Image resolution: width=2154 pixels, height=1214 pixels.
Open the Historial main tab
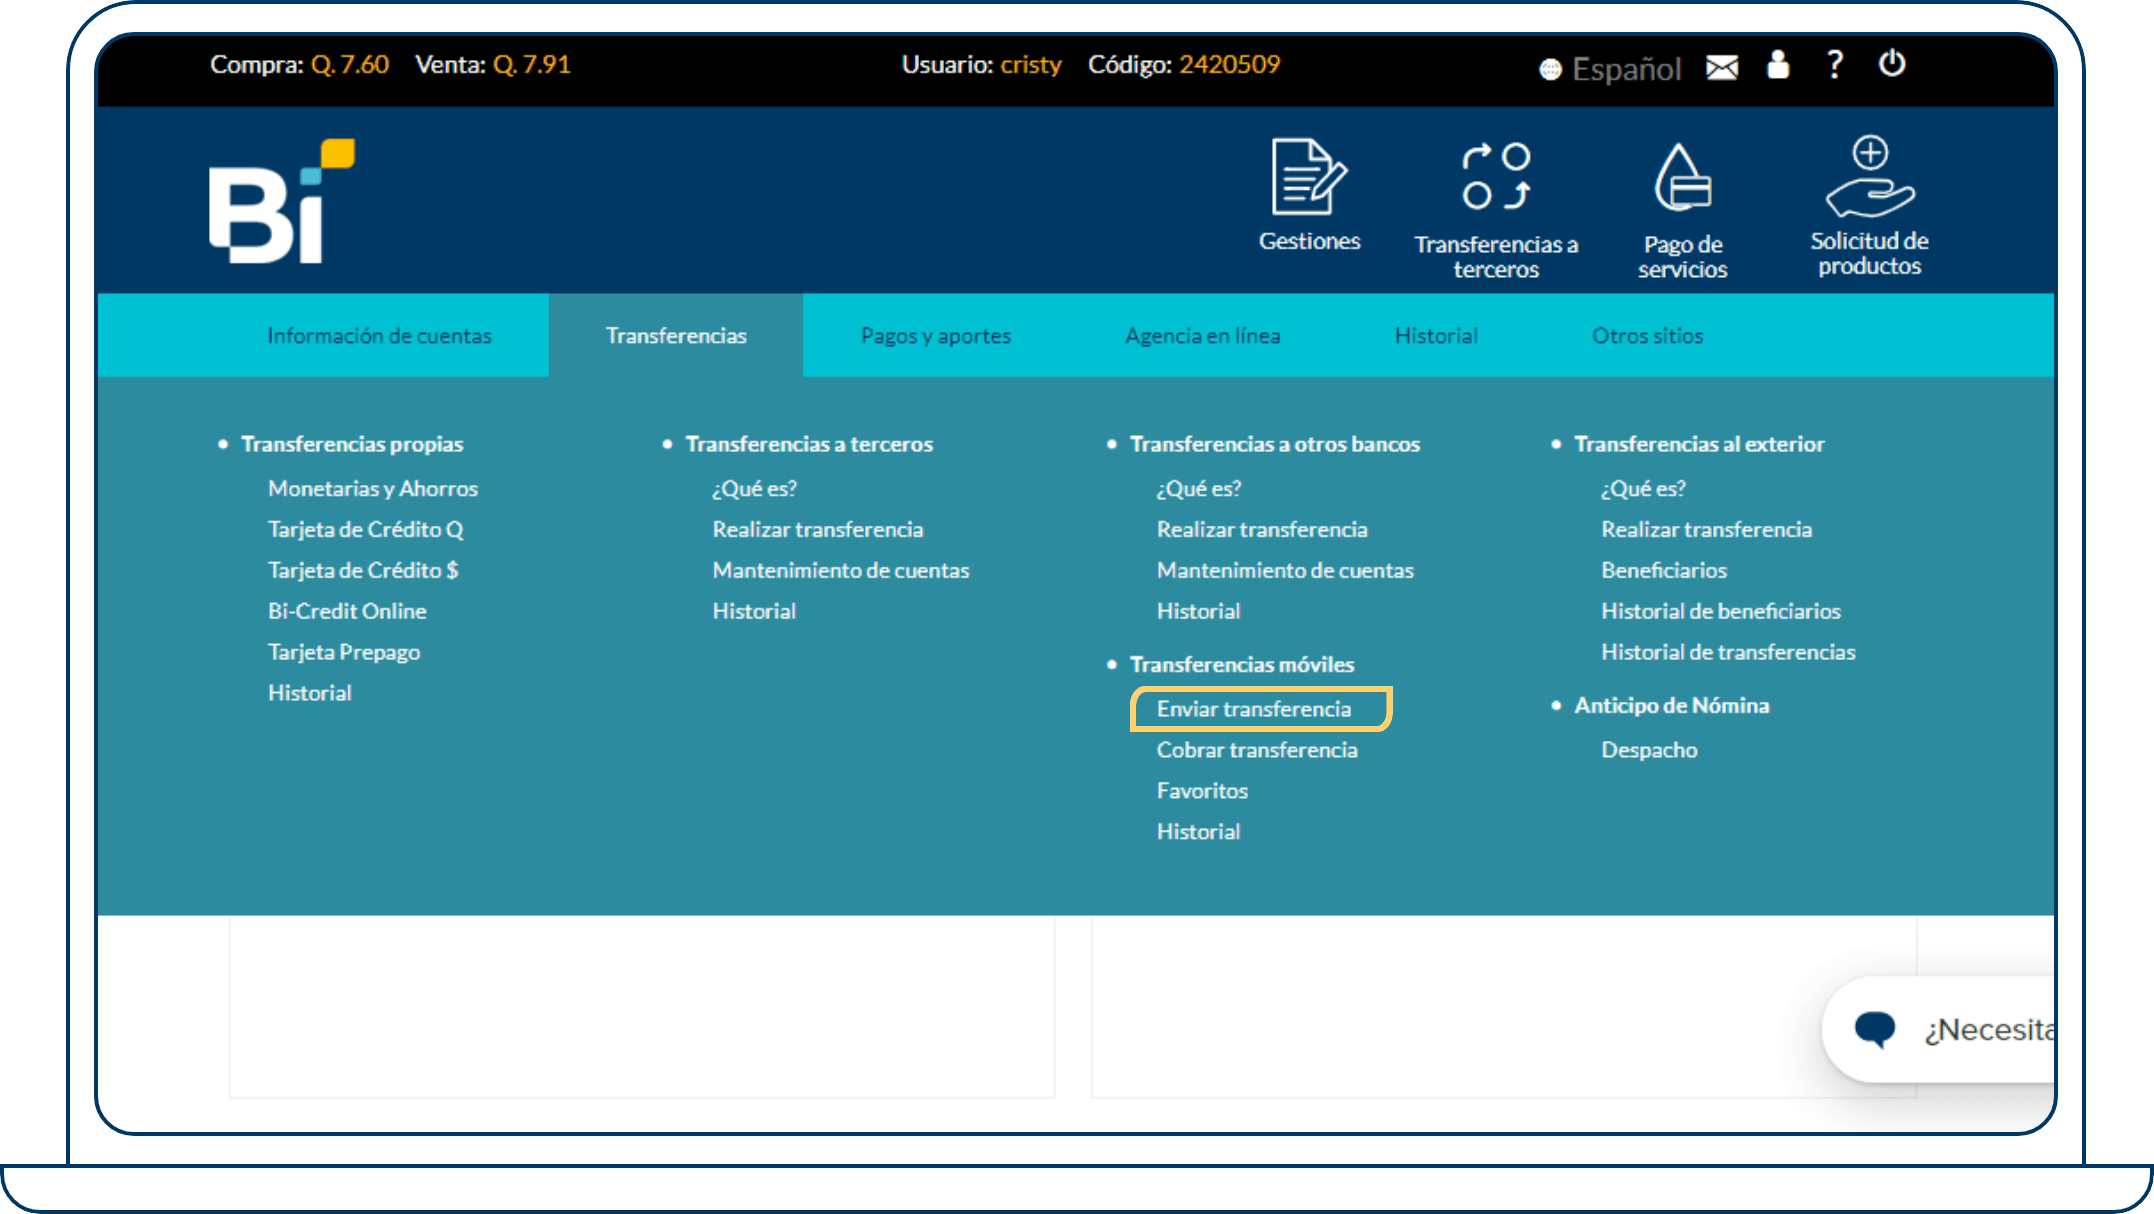[1436, 336]
